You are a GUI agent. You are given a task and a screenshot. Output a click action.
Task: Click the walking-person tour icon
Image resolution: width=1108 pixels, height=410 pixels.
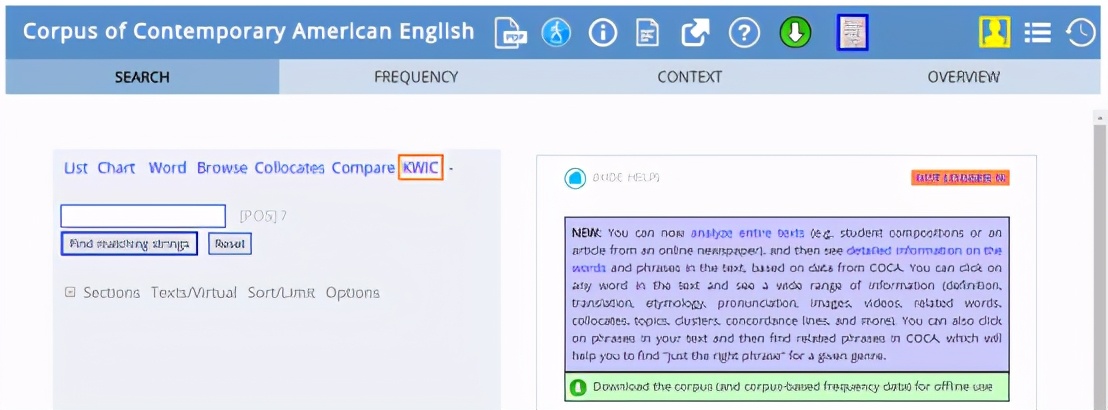click(556, 33)
